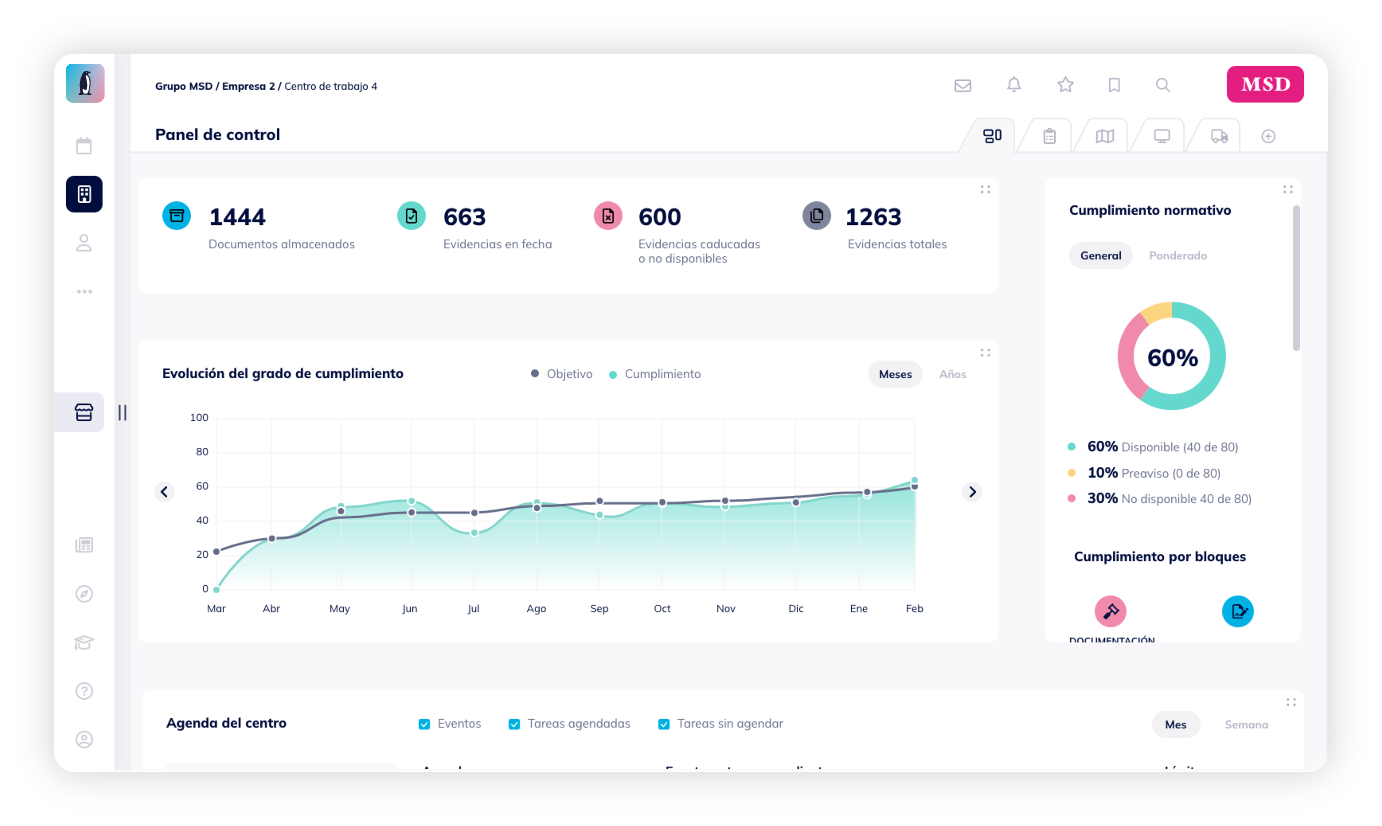Open calendar icon in left sidebar

84,146
